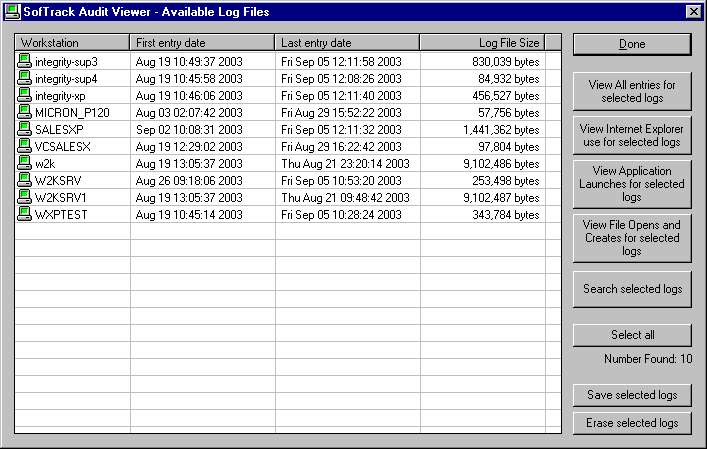
Task: Sort by Last entry date column header
Action: click(347, 43)
